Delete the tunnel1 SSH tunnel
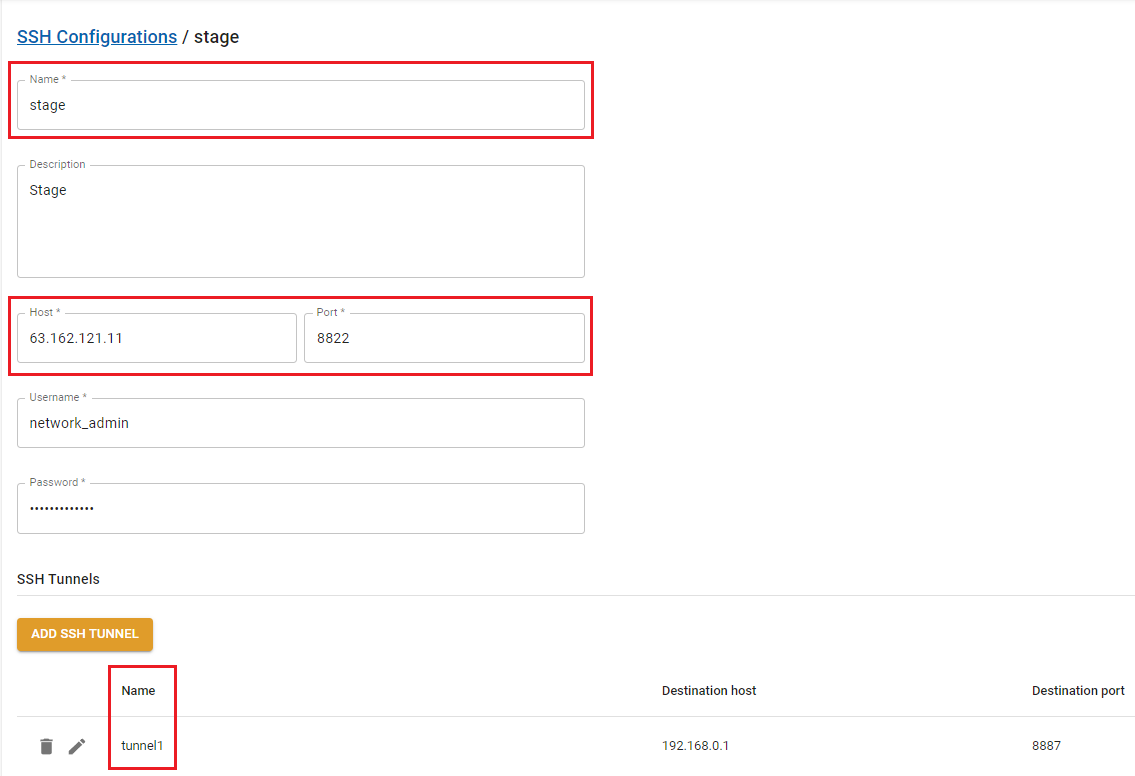1135x776 pixels. (x=46, y=746)
